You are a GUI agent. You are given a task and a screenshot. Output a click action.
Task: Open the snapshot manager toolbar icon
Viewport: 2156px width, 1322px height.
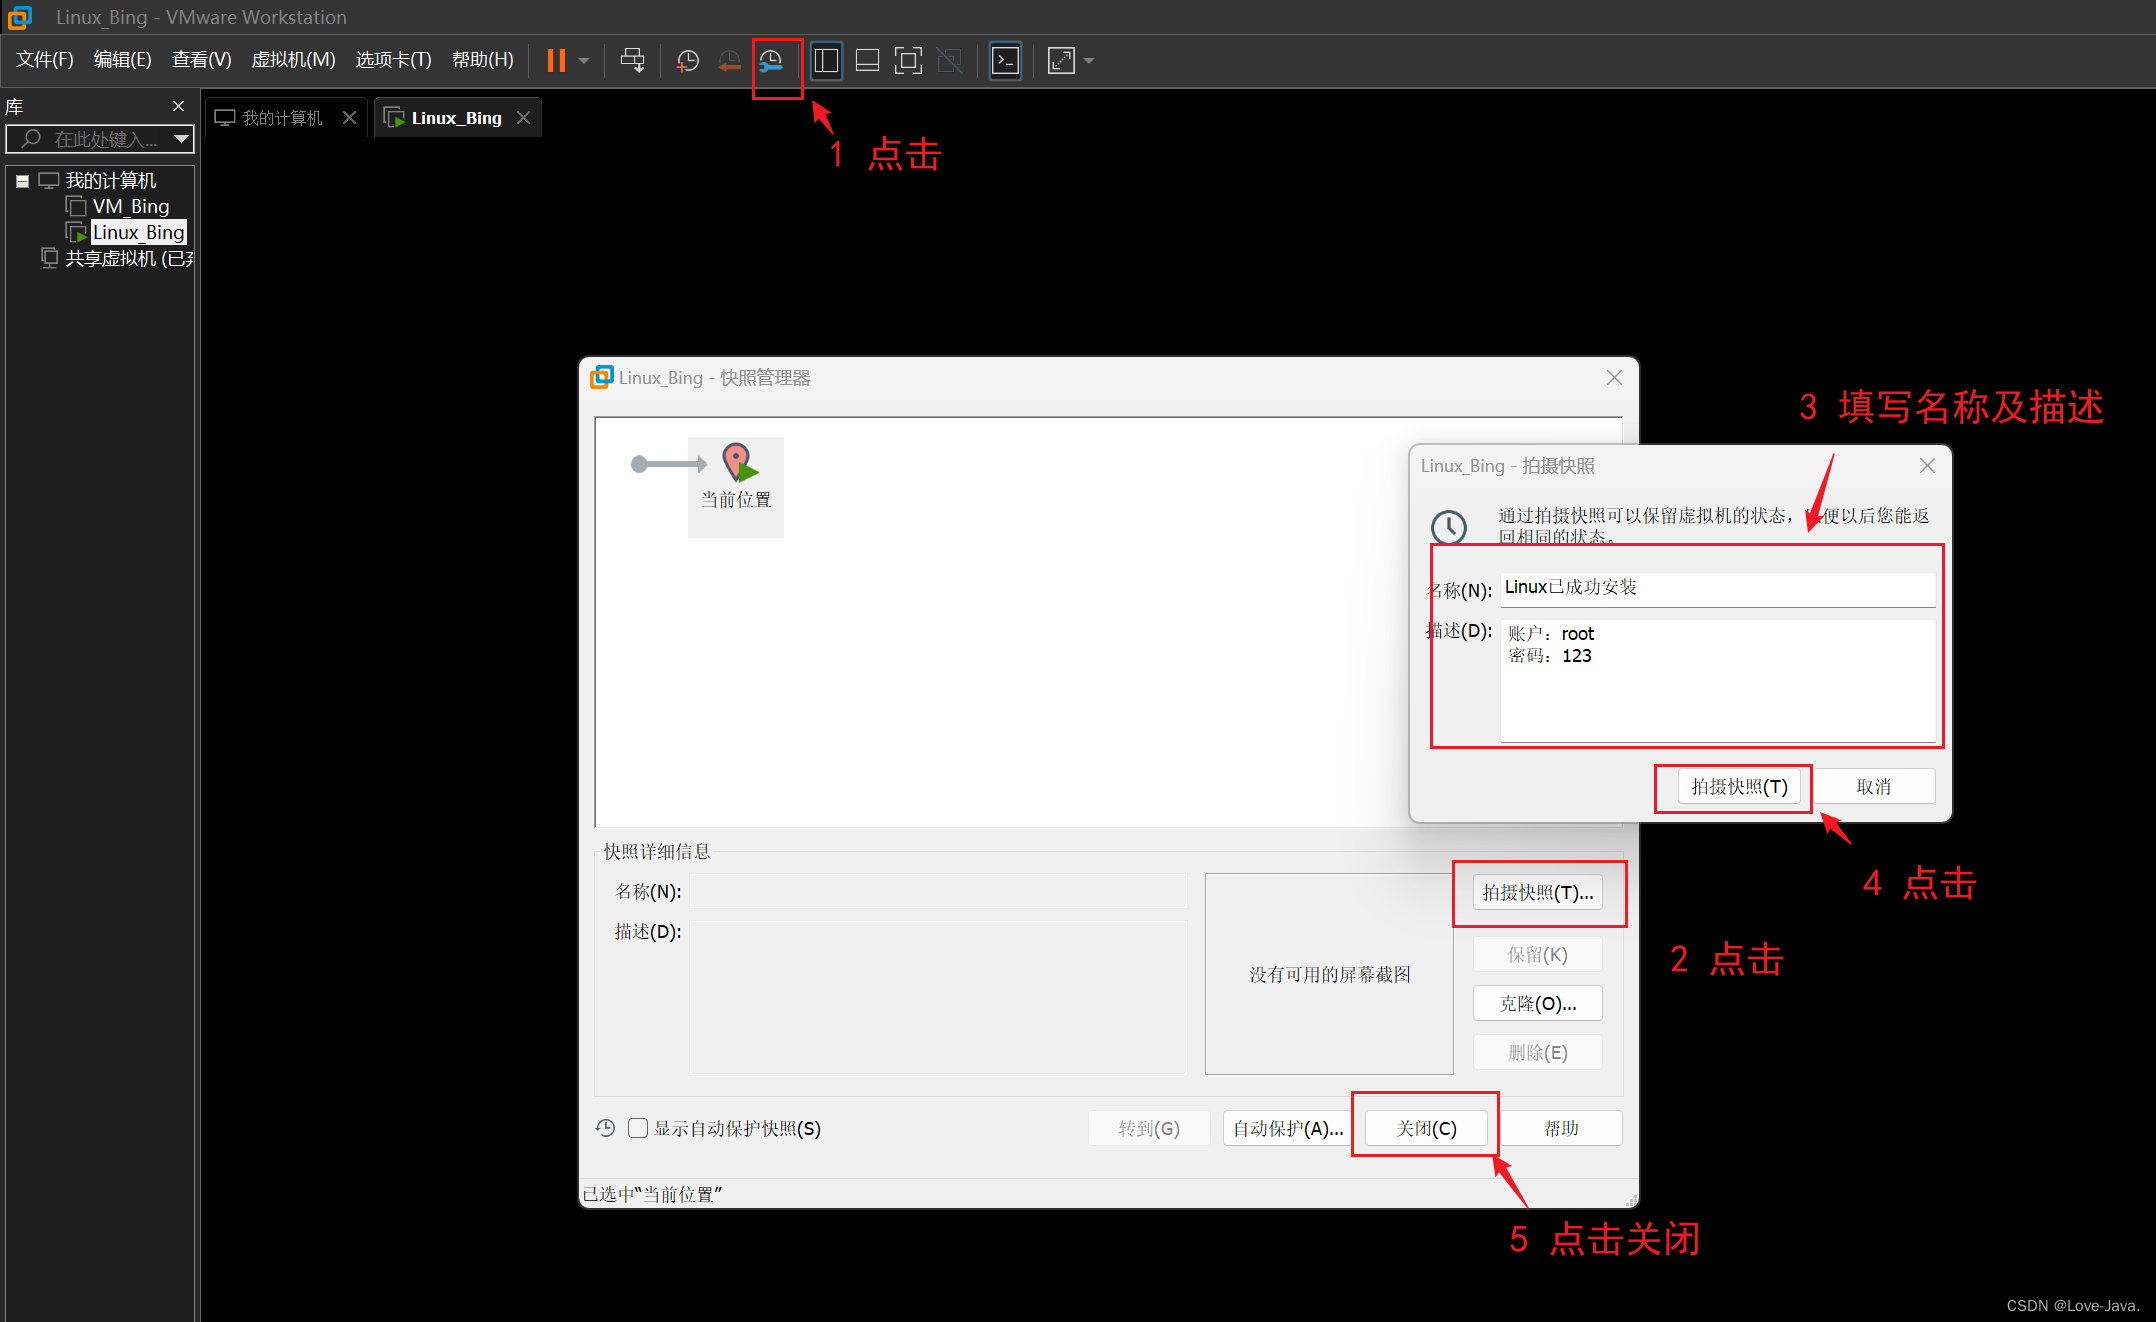(771, 61)
